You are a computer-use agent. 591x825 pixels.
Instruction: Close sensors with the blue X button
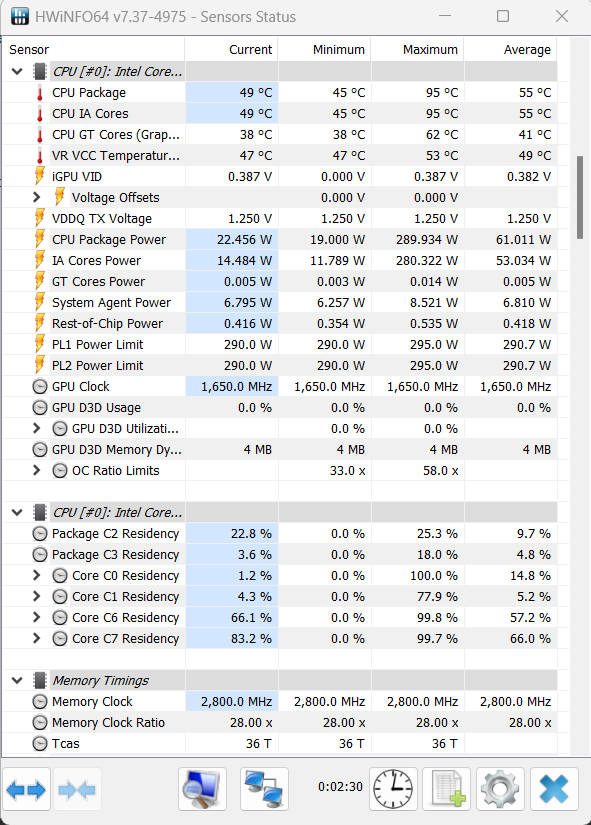tap(554, 789)
